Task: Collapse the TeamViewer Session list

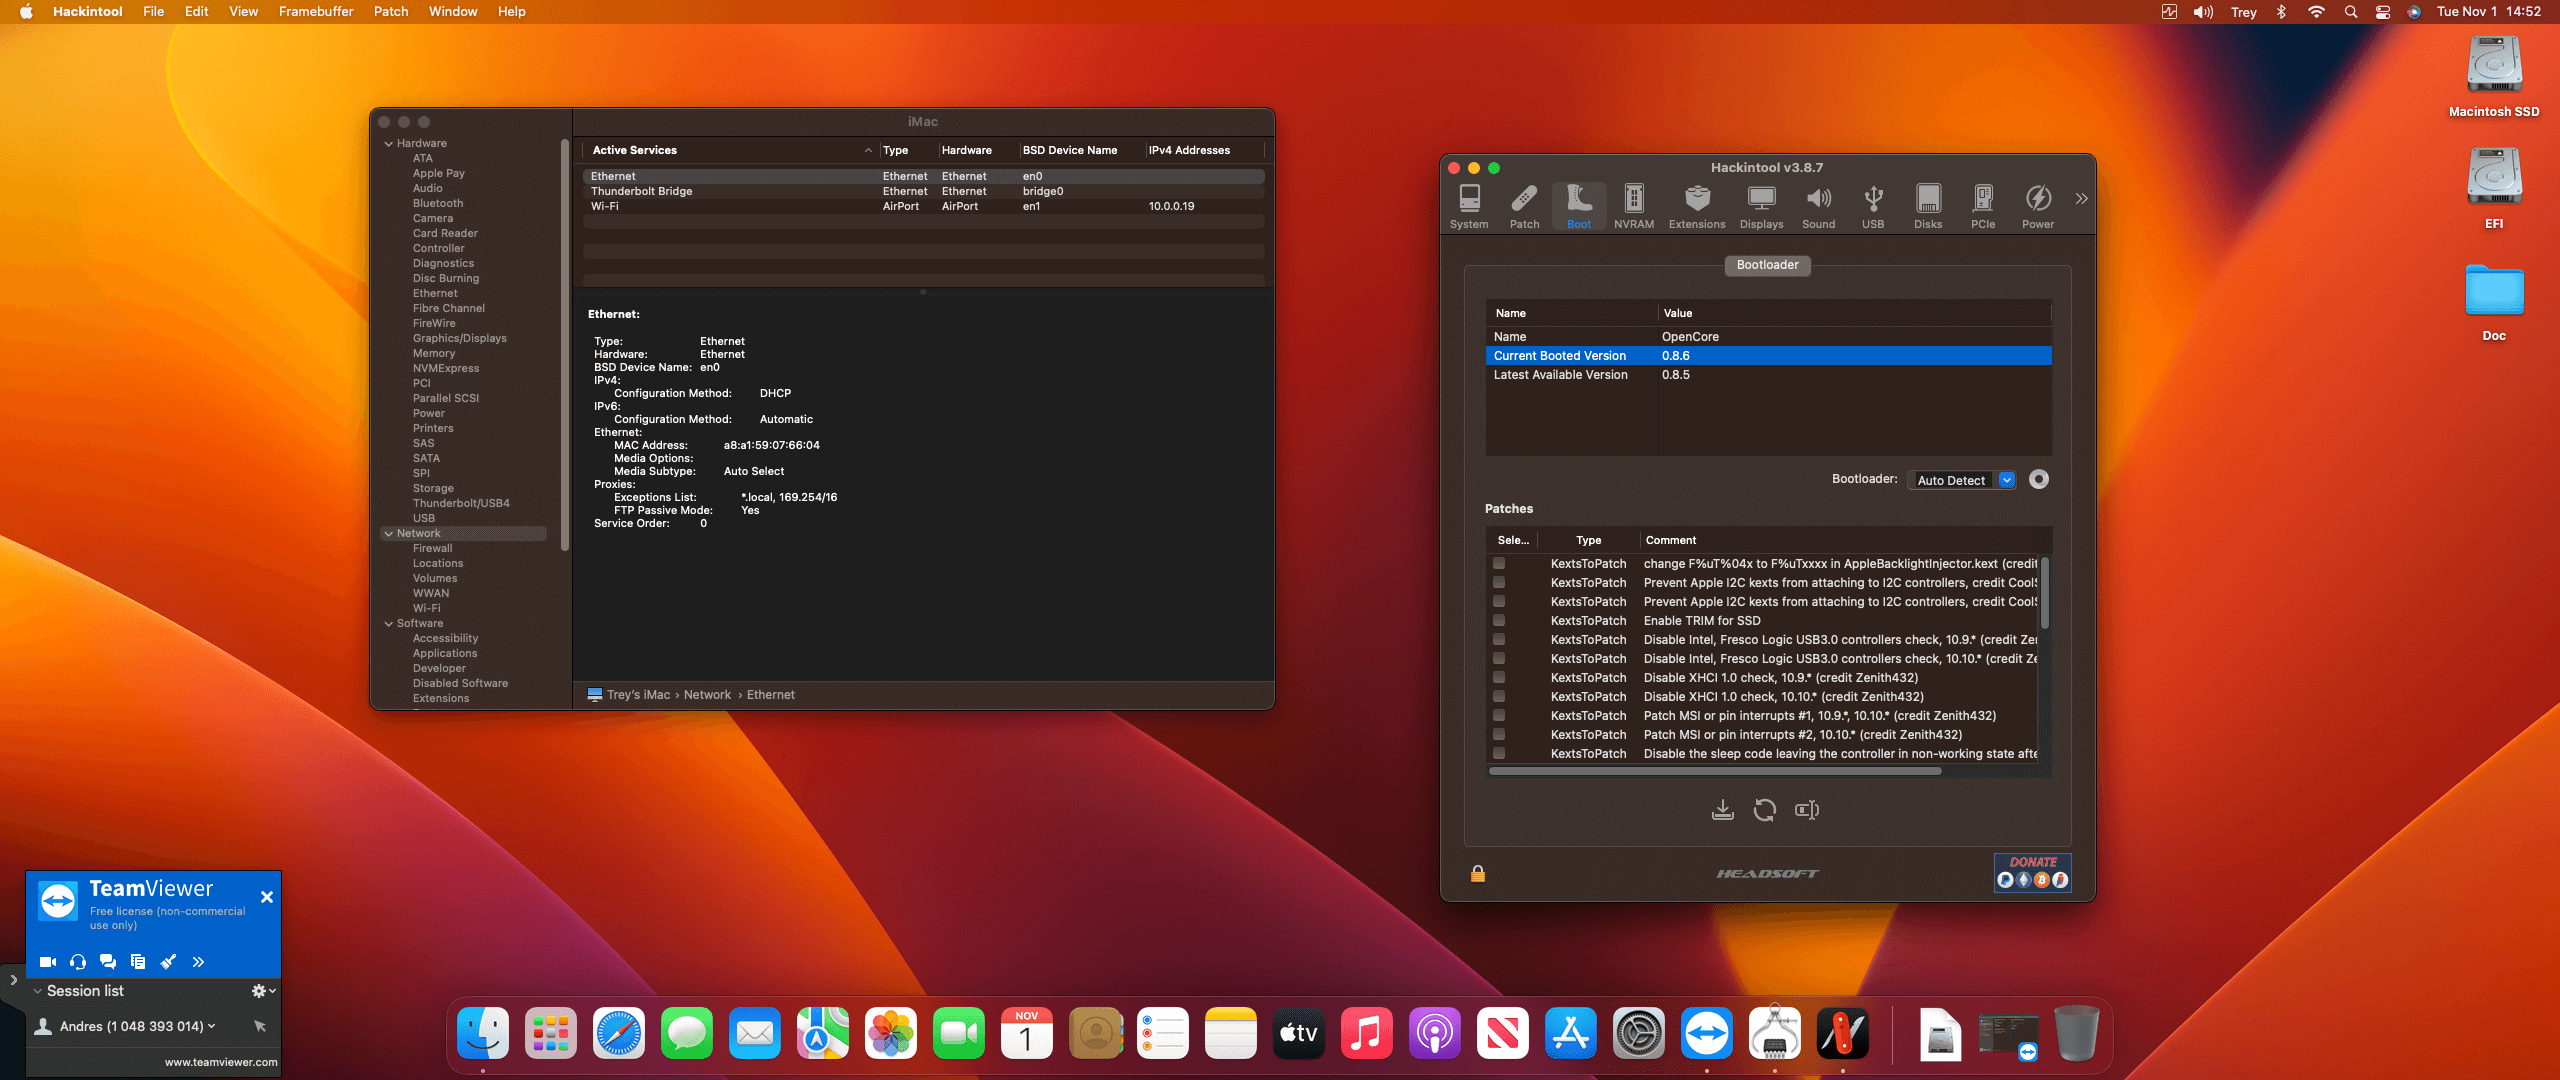Action: 38,991
